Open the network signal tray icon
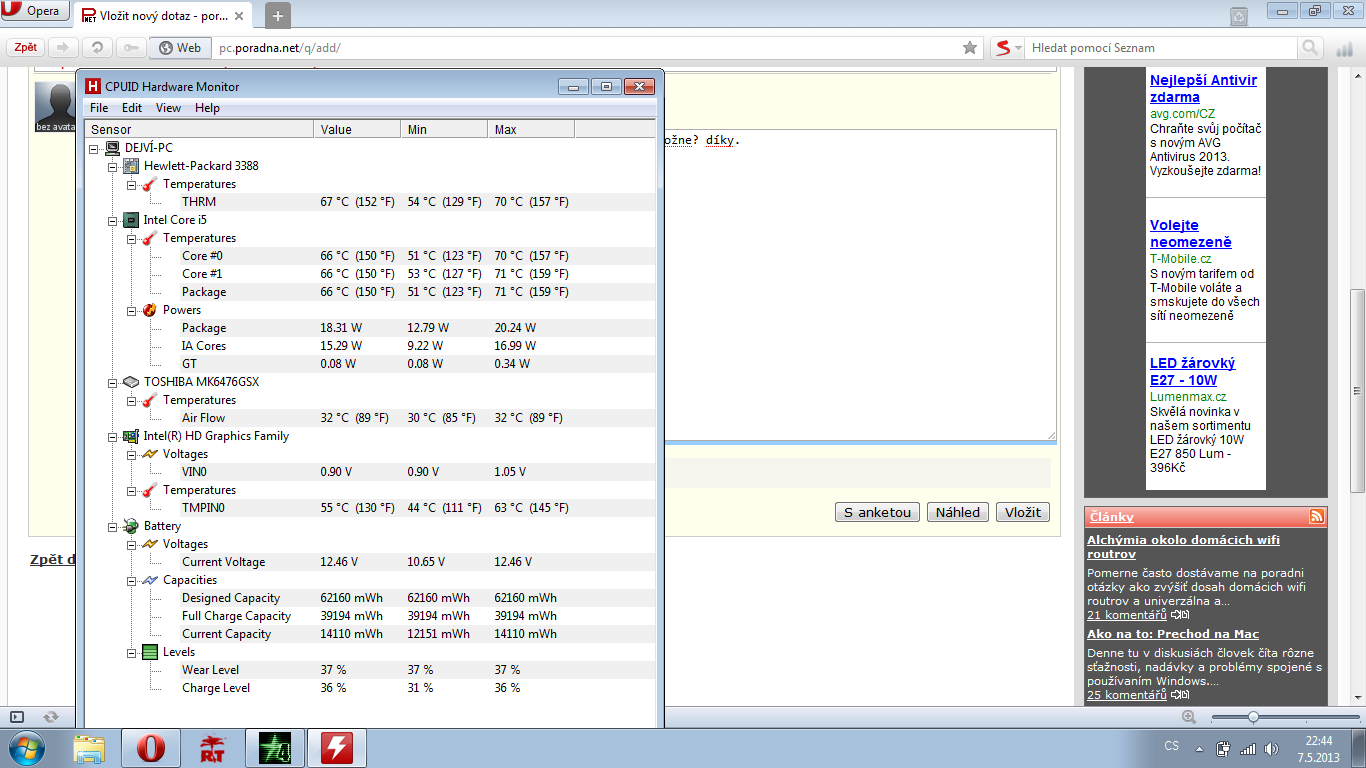1366x768 pixels. (1247, 748)
